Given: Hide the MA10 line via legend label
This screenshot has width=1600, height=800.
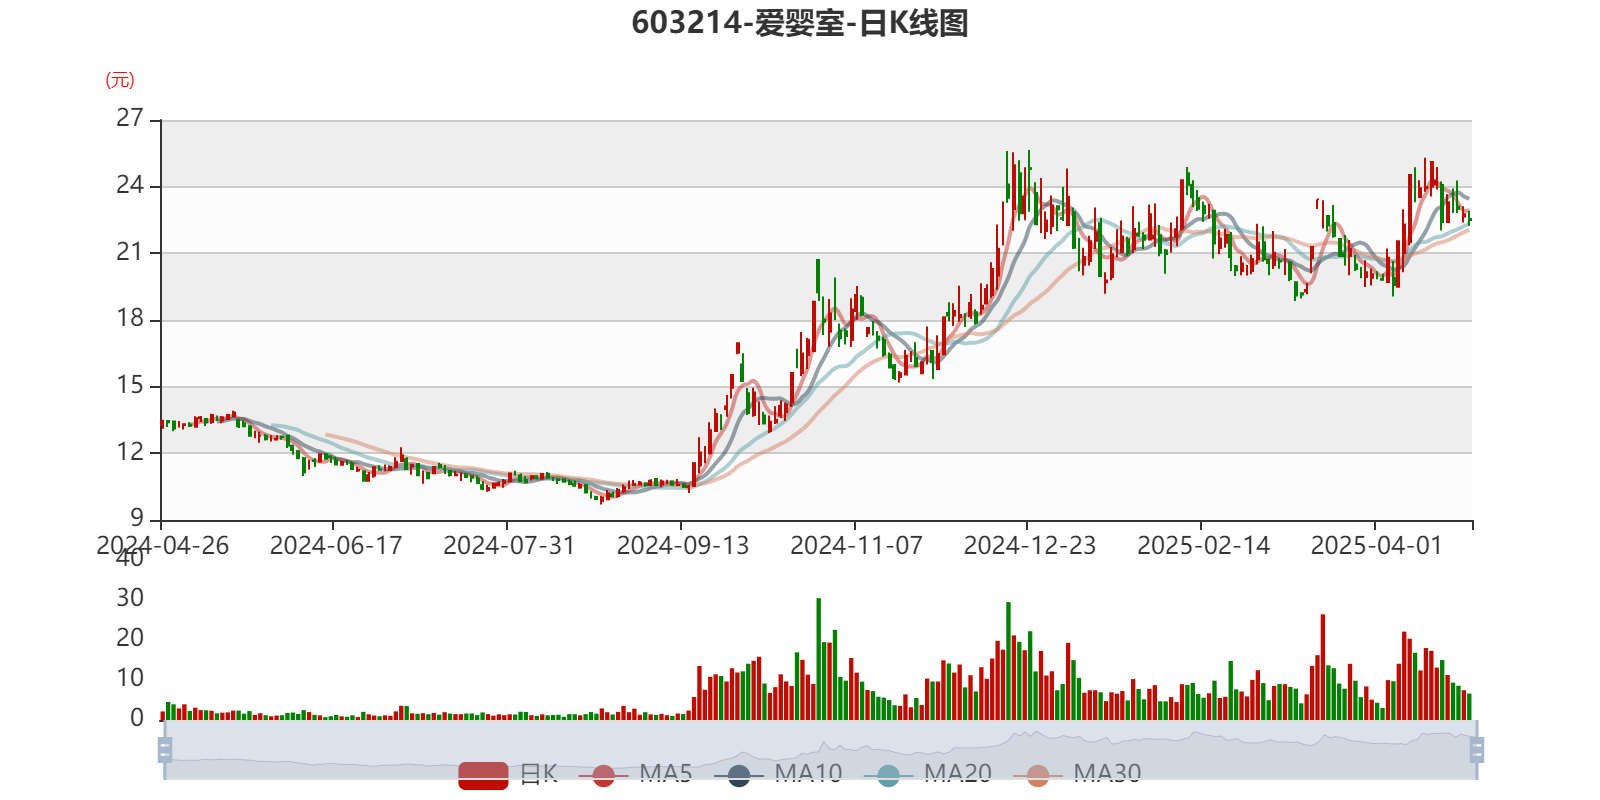Looking at the screenshot, I should [808, 773].
